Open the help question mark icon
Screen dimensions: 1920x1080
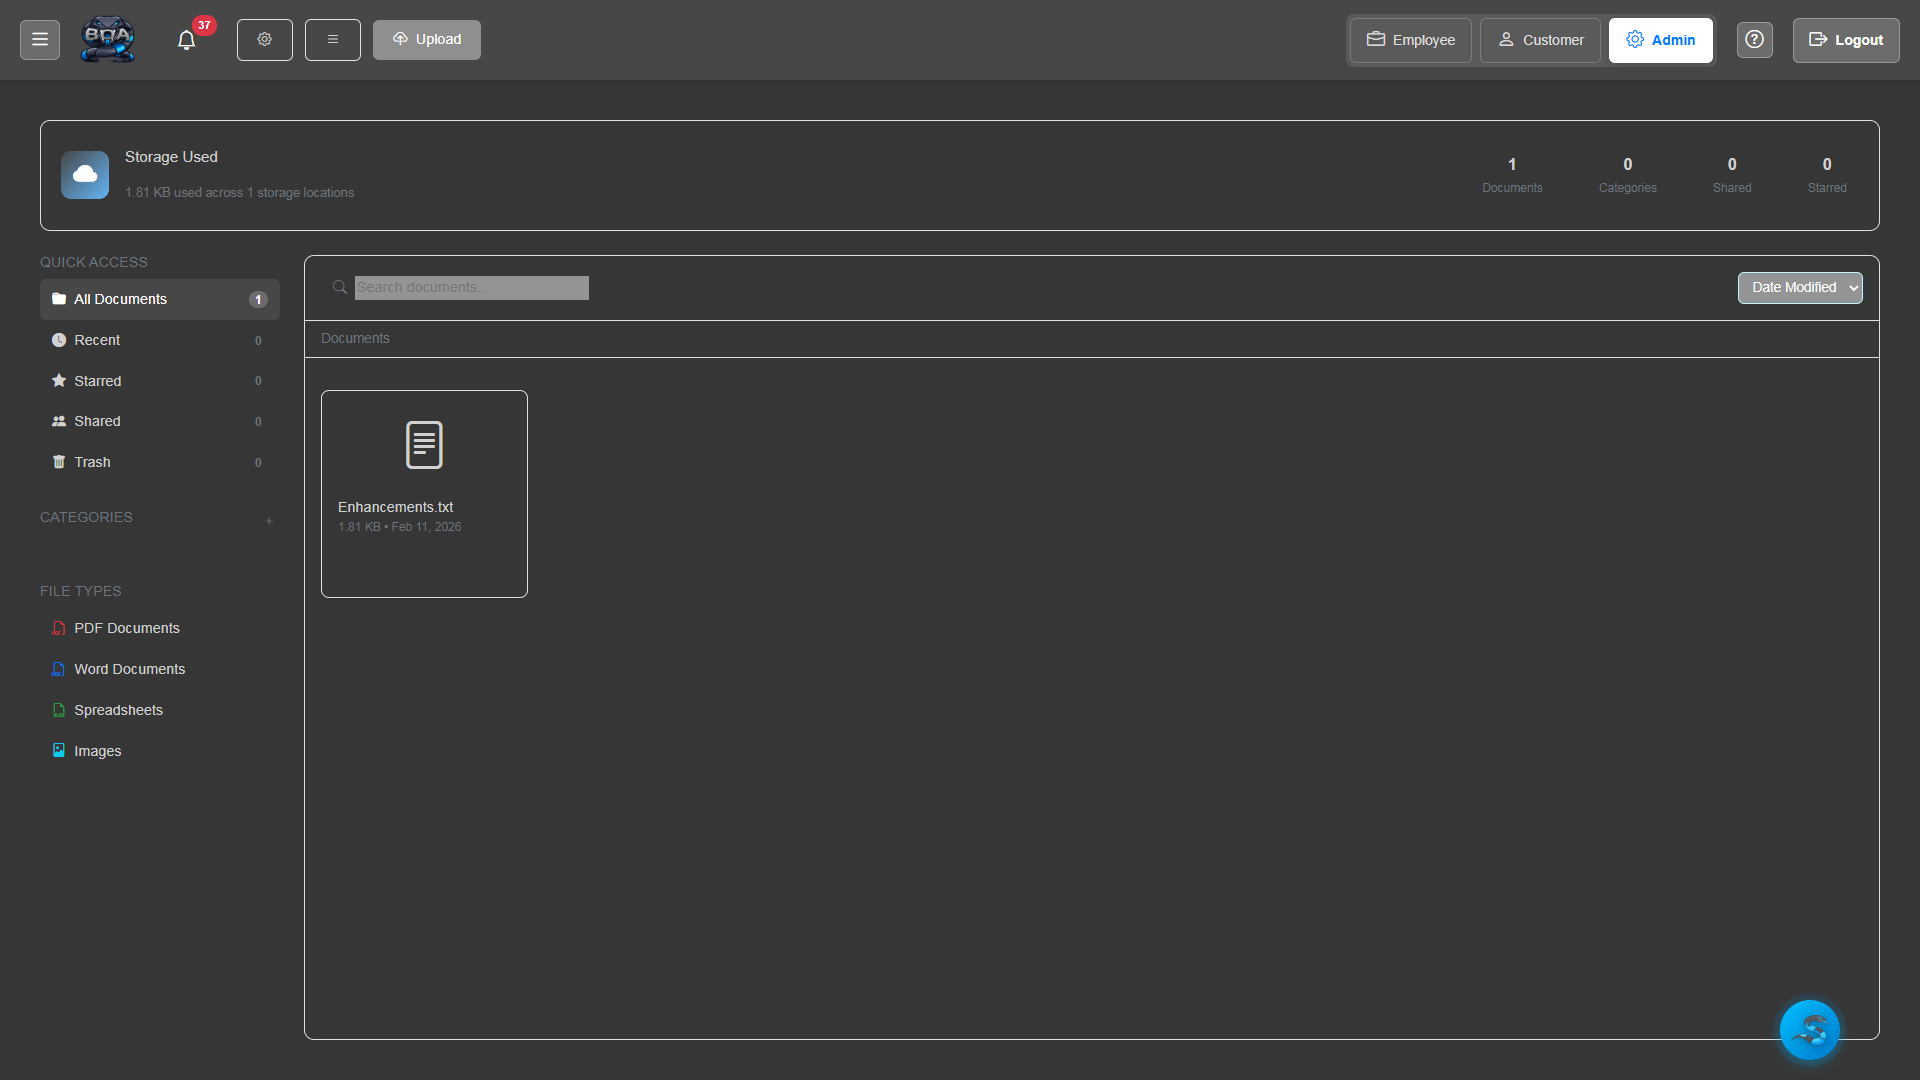(x=1754, y=40)
